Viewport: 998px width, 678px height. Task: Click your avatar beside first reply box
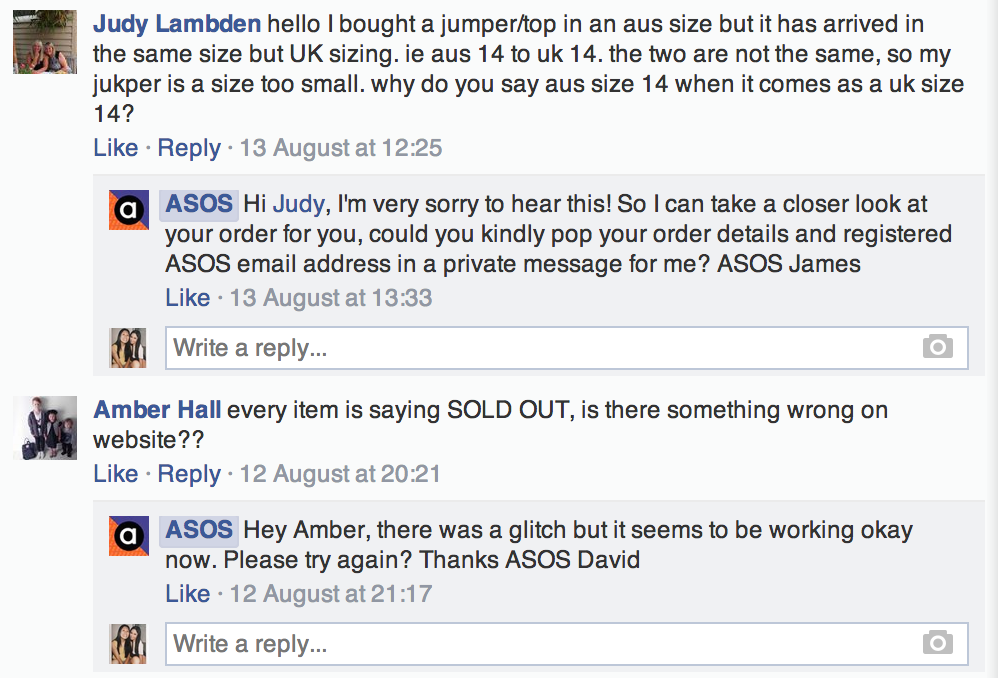128,348
